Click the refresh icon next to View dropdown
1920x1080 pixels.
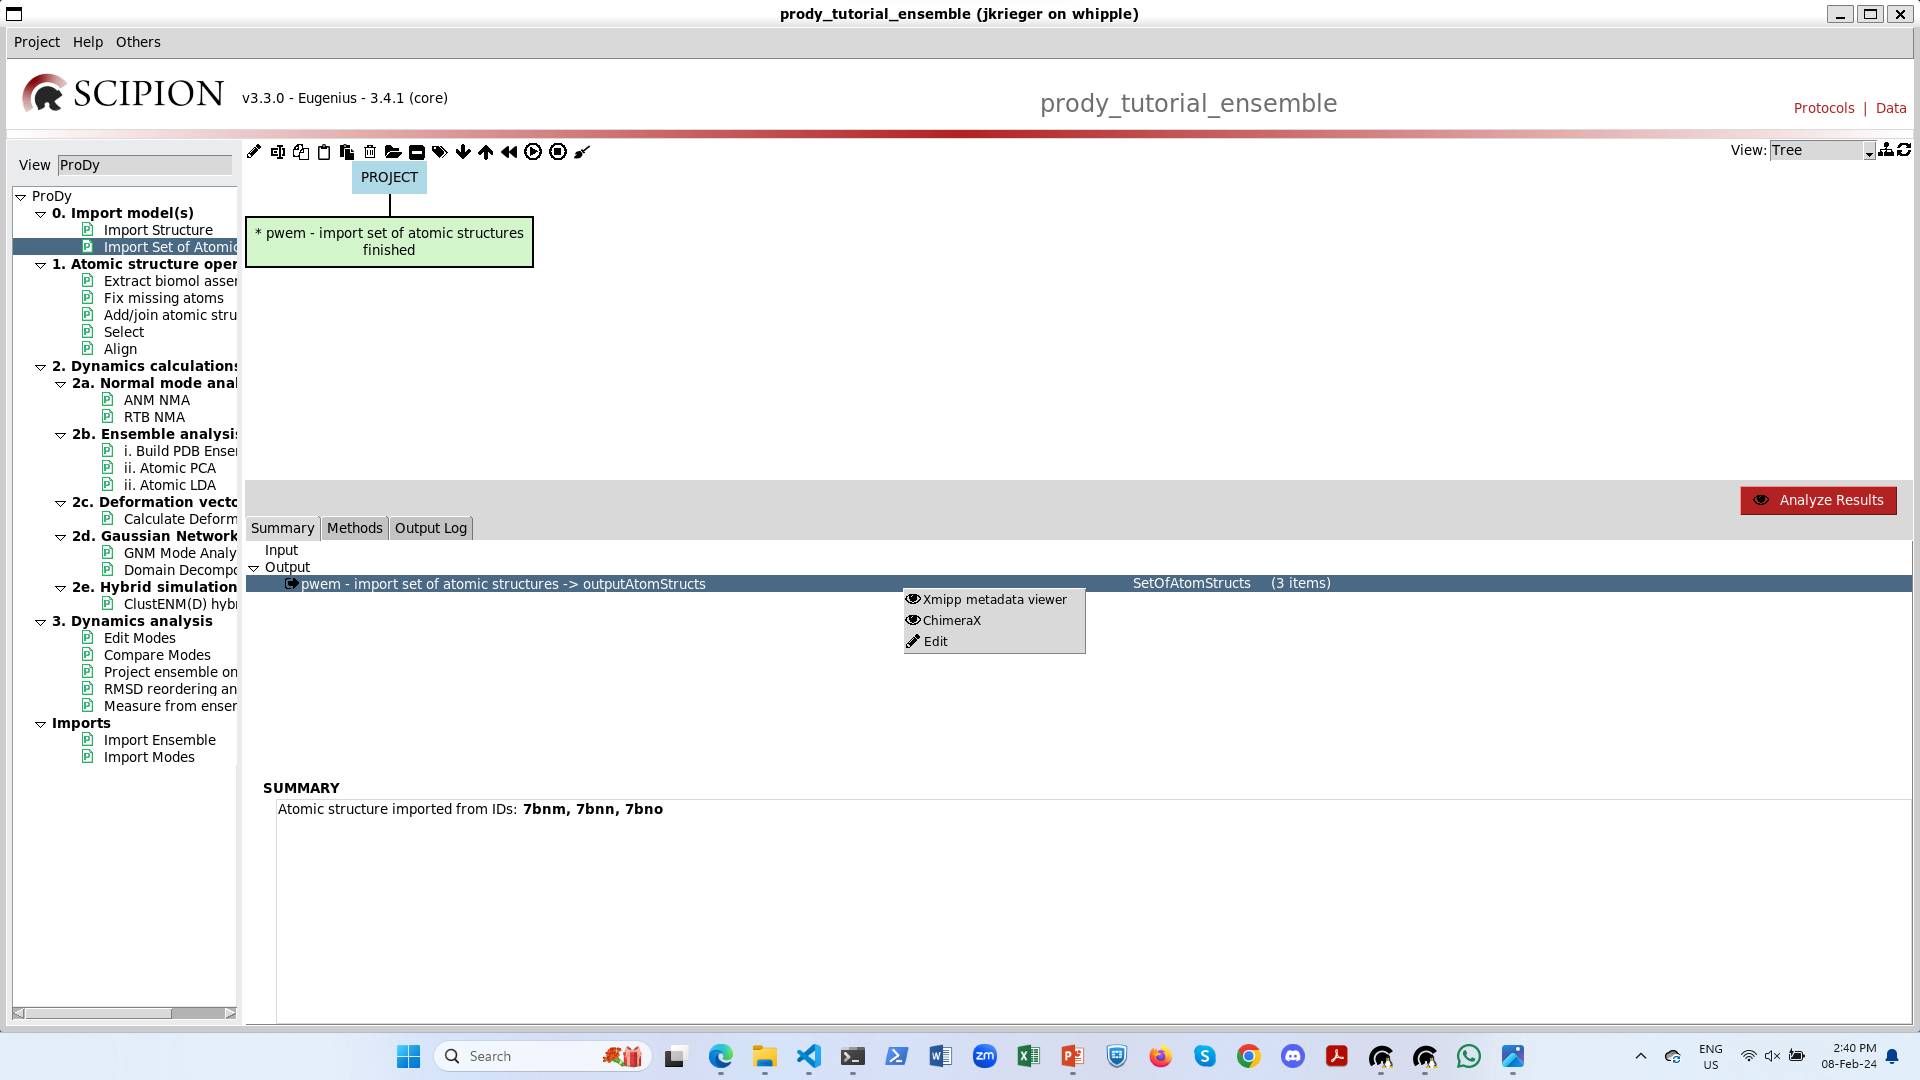point(1904,150)
